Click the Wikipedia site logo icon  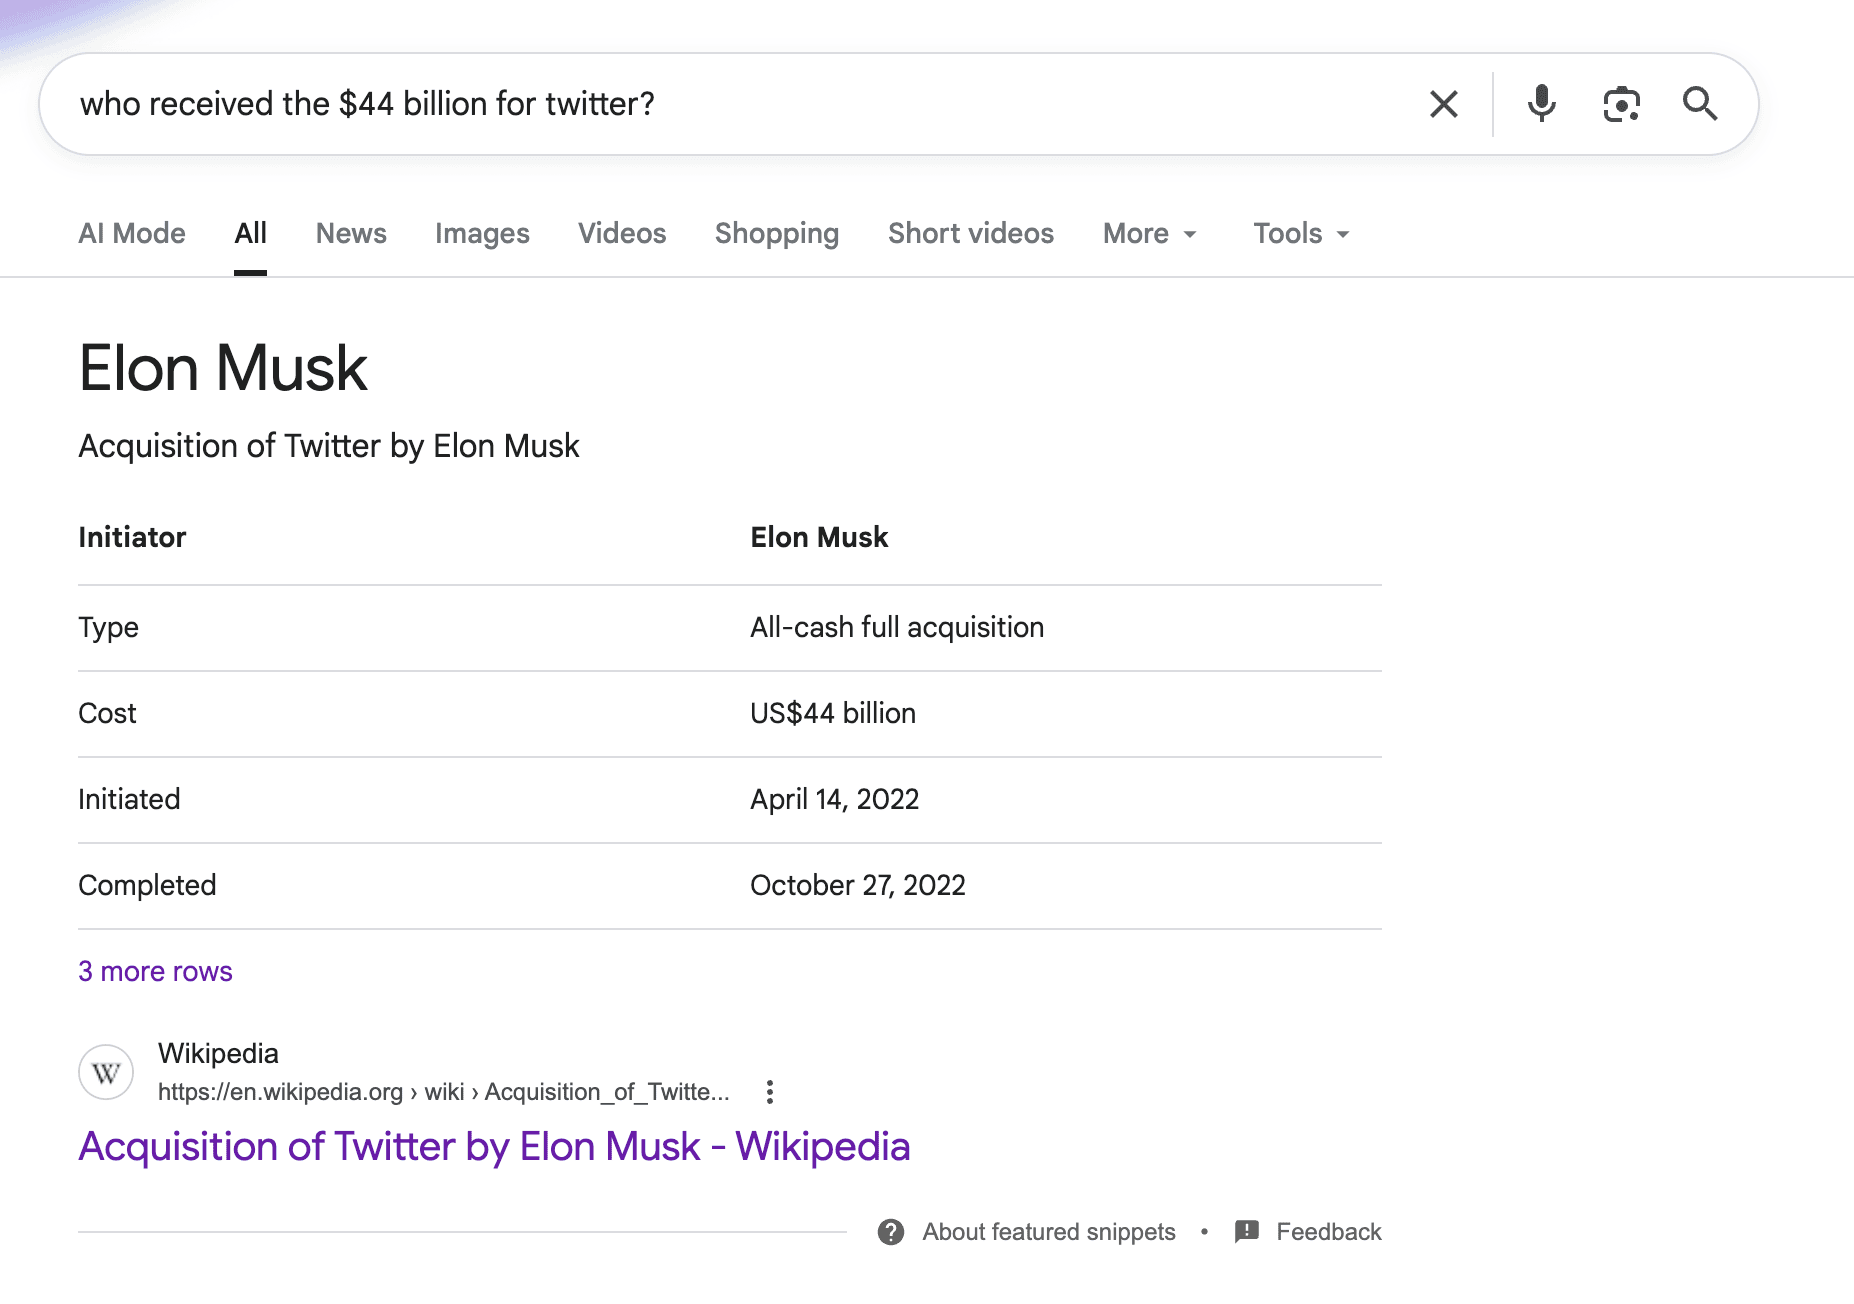point(106,1073)
